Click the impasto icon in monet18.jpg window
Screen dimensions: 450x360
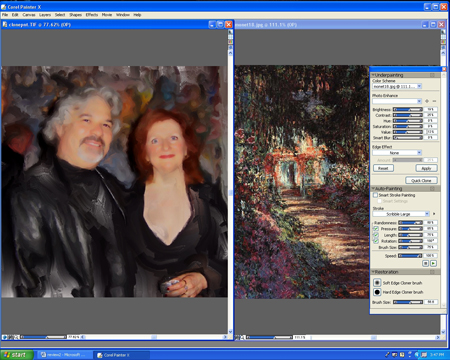tap(443, 48)
